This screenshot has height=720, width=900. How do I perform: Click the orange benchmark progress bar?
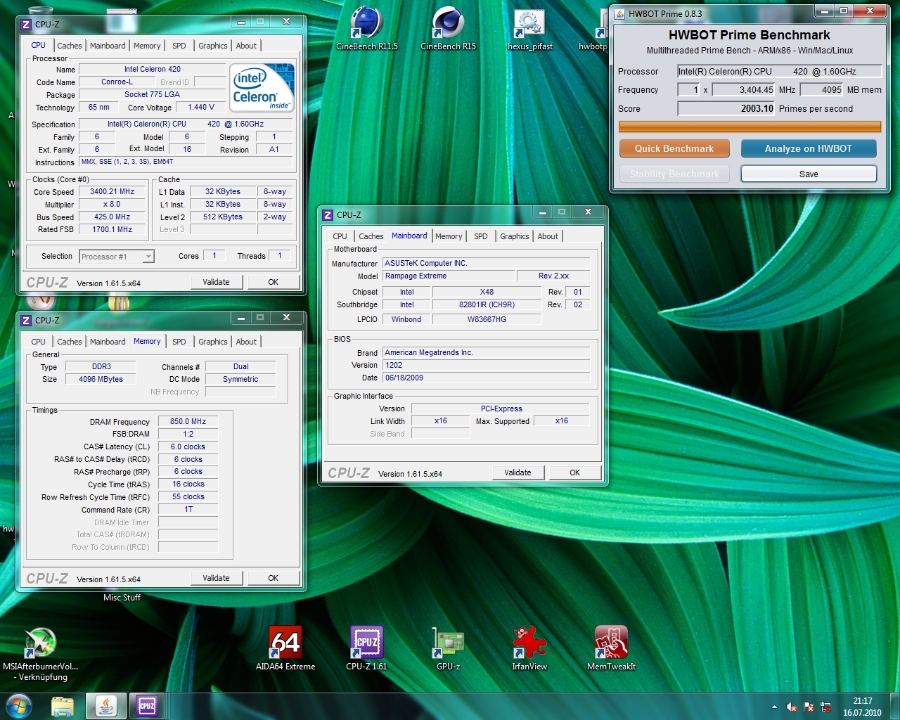750,126
